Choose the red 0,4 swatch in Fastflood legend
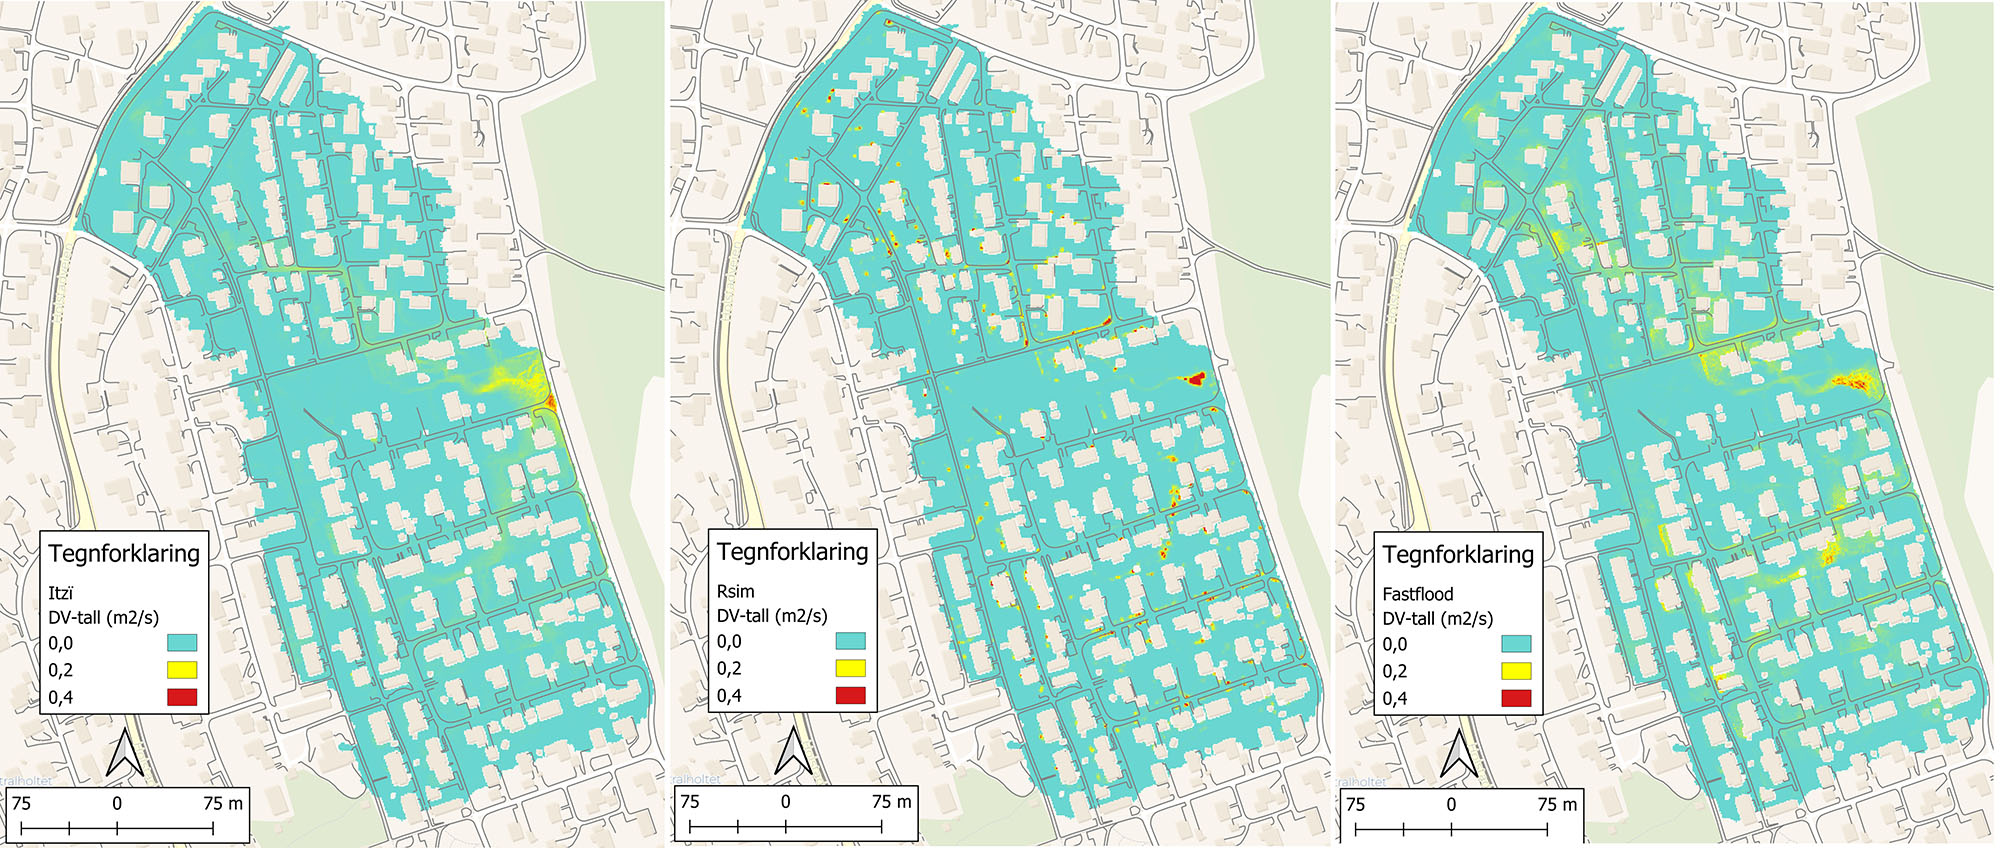Viewport: 2000px width, 848px height. [1515, 698]
